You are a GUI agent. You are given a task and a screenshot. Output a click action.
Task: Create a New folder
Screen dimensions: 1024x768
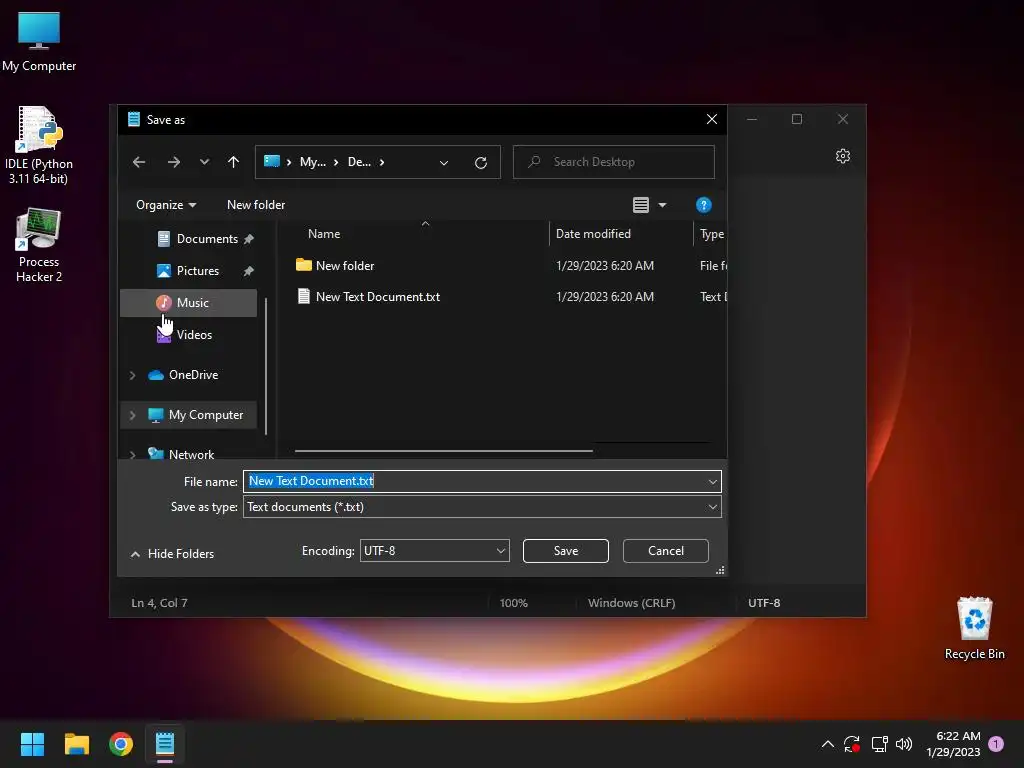(256, 205)
